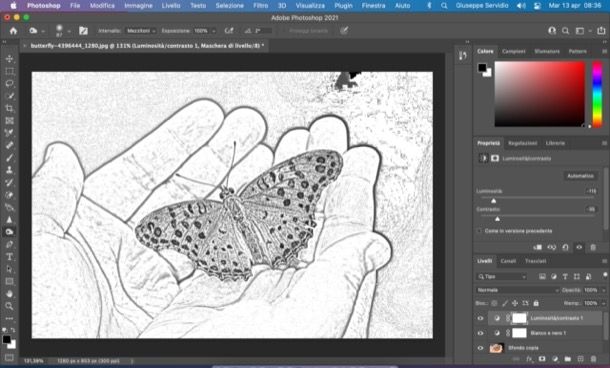Viewport: 610px width, 368px height.
Task: Open the Esposizione percentage dropdown
Action: [x=214, y=31]
